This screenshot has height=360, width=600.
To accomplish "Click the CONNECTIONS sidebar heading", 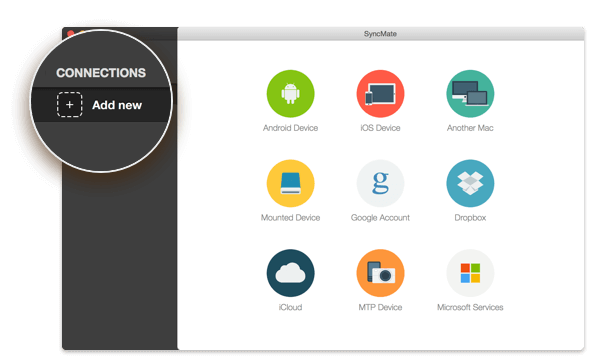I will tap(101, 73).
